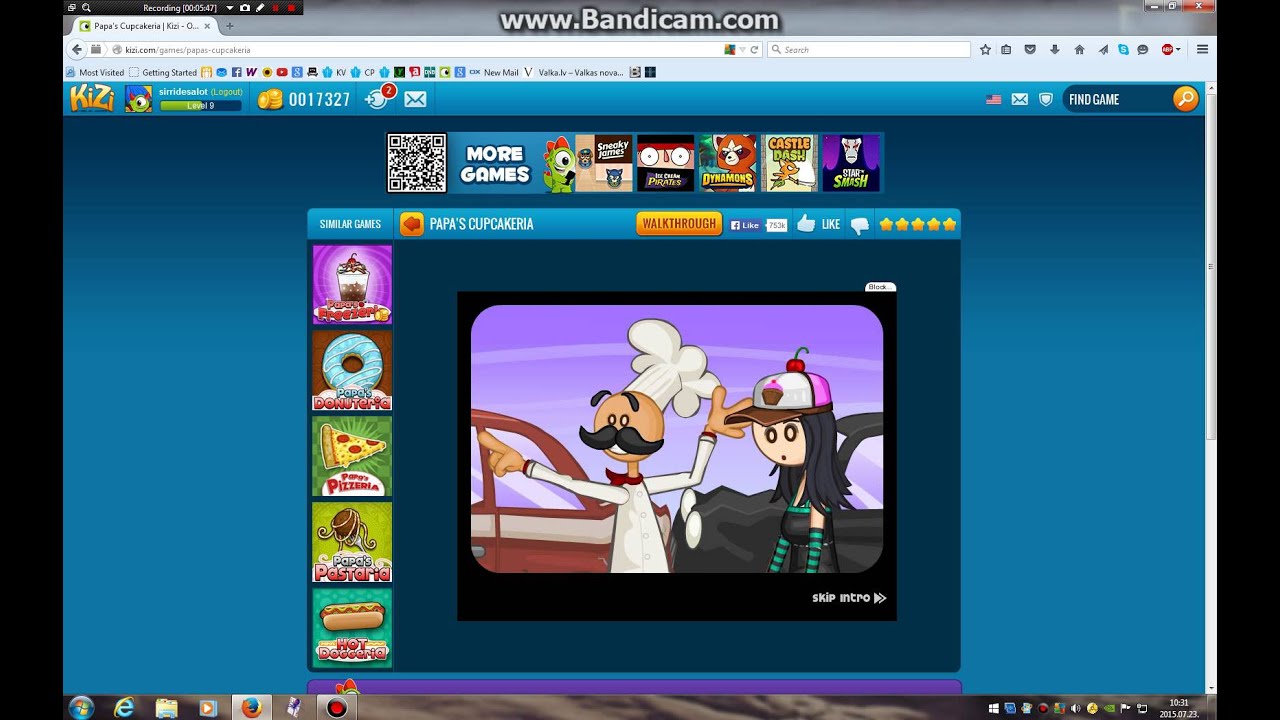The height and width of the screenshot is (720, 1280).
Task: Open Papa's Pastaria similar game
Action: click(x=352, y=542)
